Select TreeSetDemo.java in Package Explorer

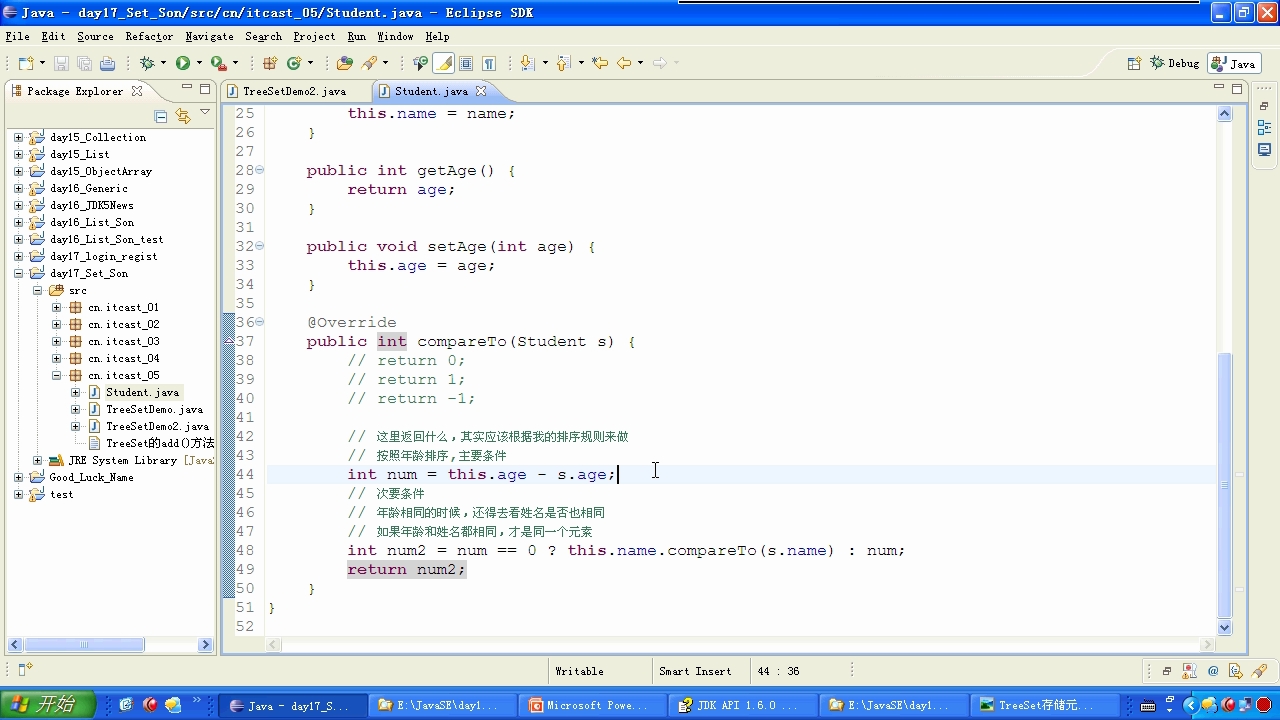(x=154, y=409)
